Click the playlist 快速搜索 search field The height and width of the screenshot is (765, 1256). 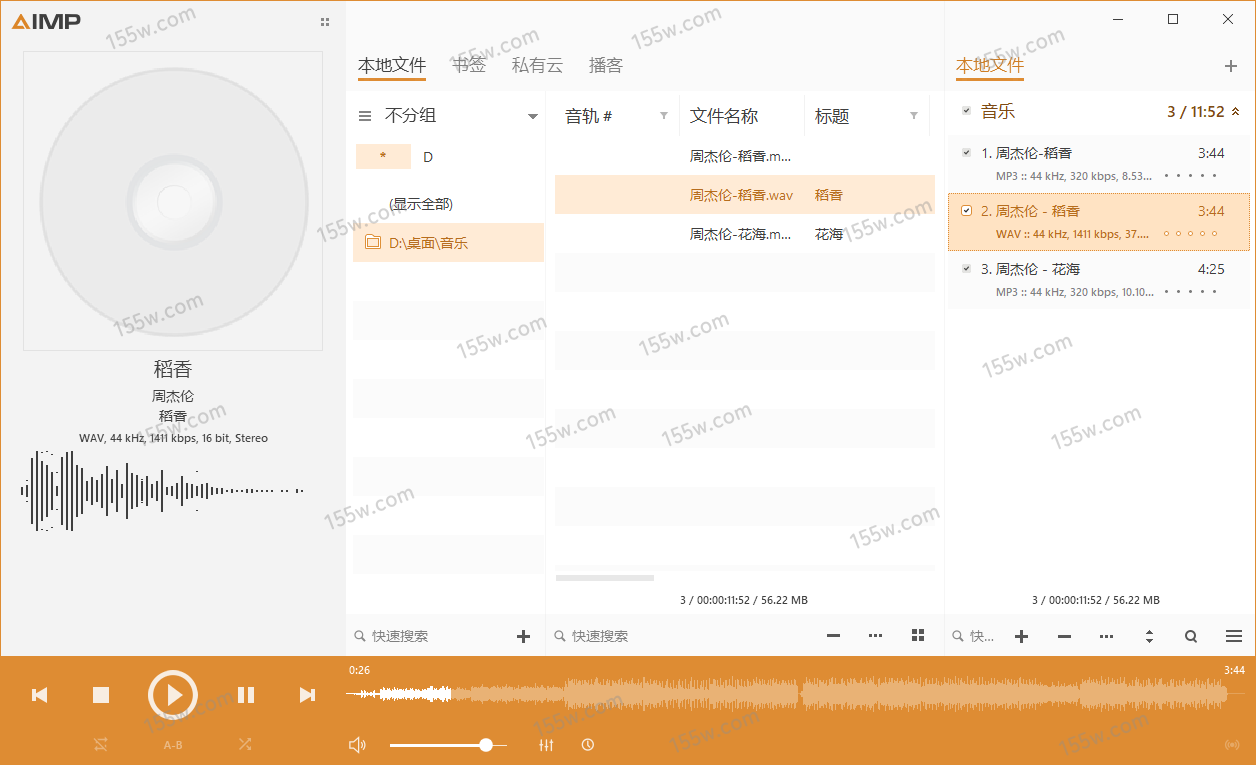(980, 636)
